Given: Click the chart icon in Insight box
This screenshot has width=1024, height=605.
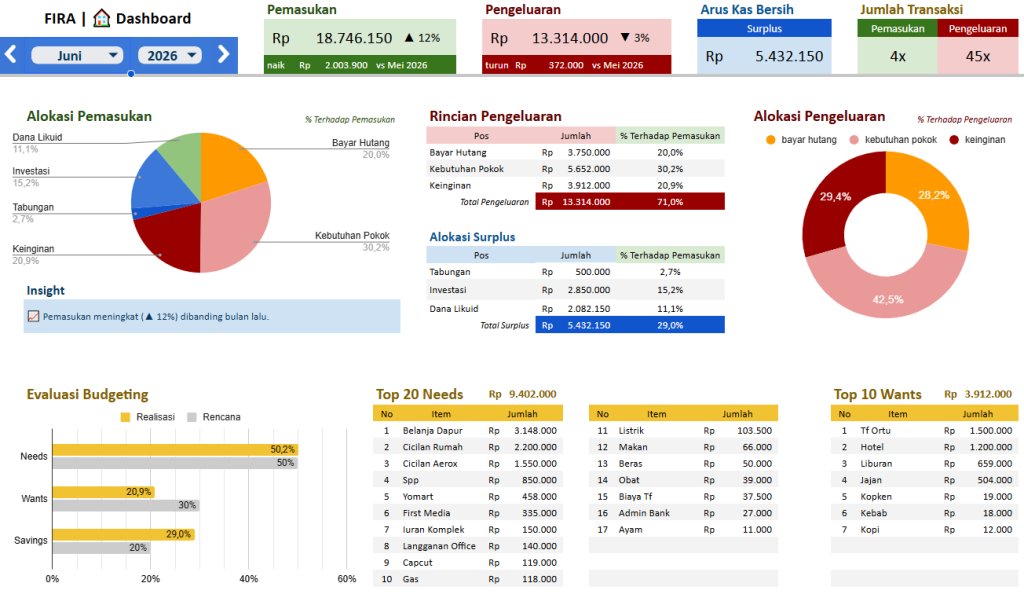Looking at the screenshot, I should click(33, 316).
